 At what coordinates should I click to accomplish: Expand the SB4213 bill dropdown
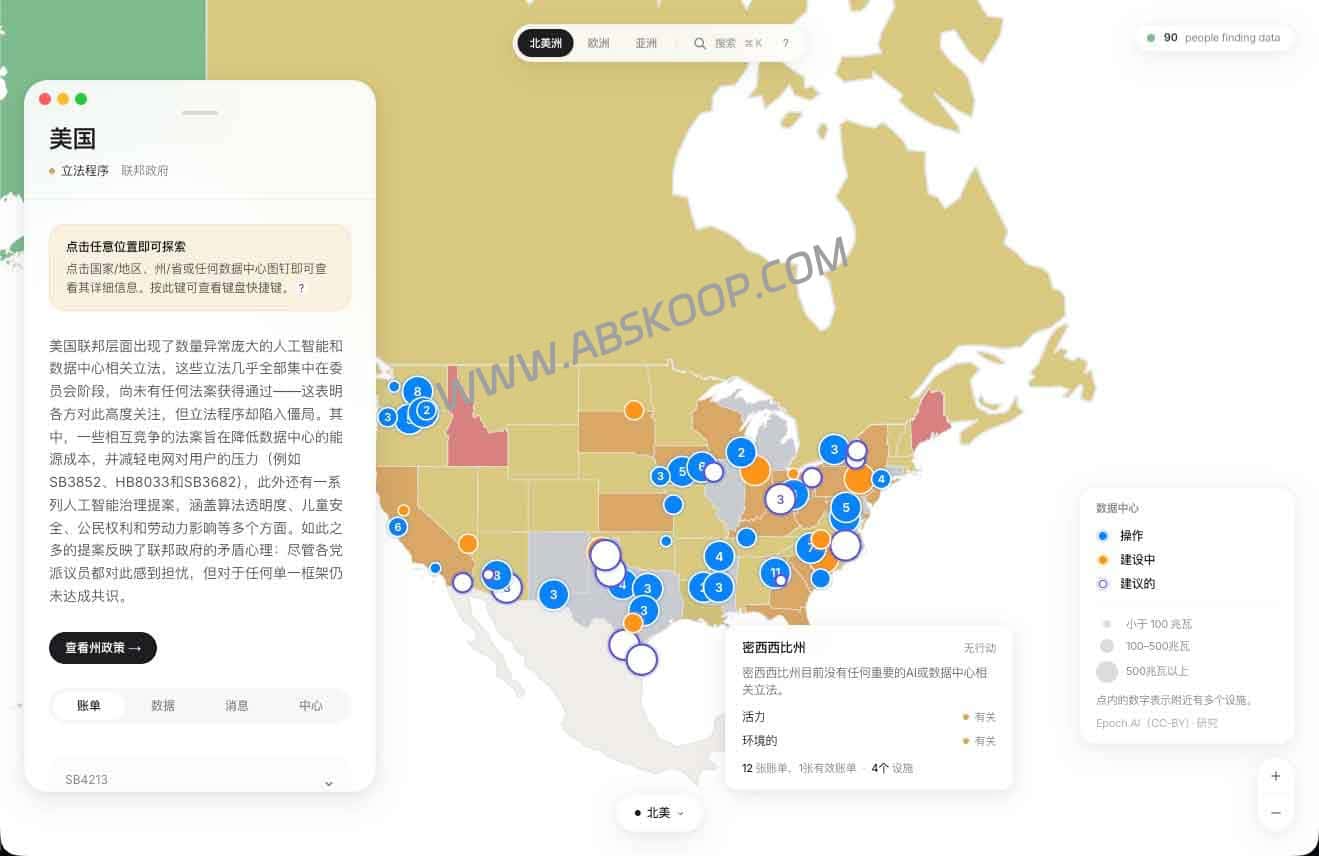tap(328, 783)
